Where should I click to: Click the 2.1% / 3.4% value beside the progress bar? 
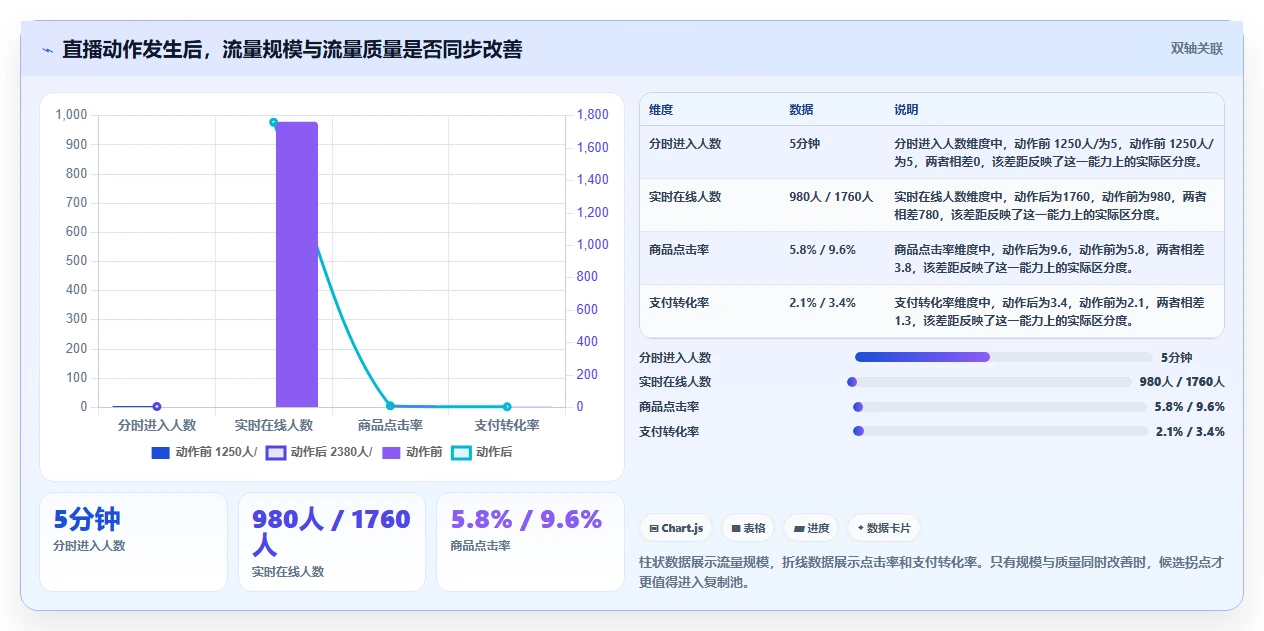point(1190,432)
